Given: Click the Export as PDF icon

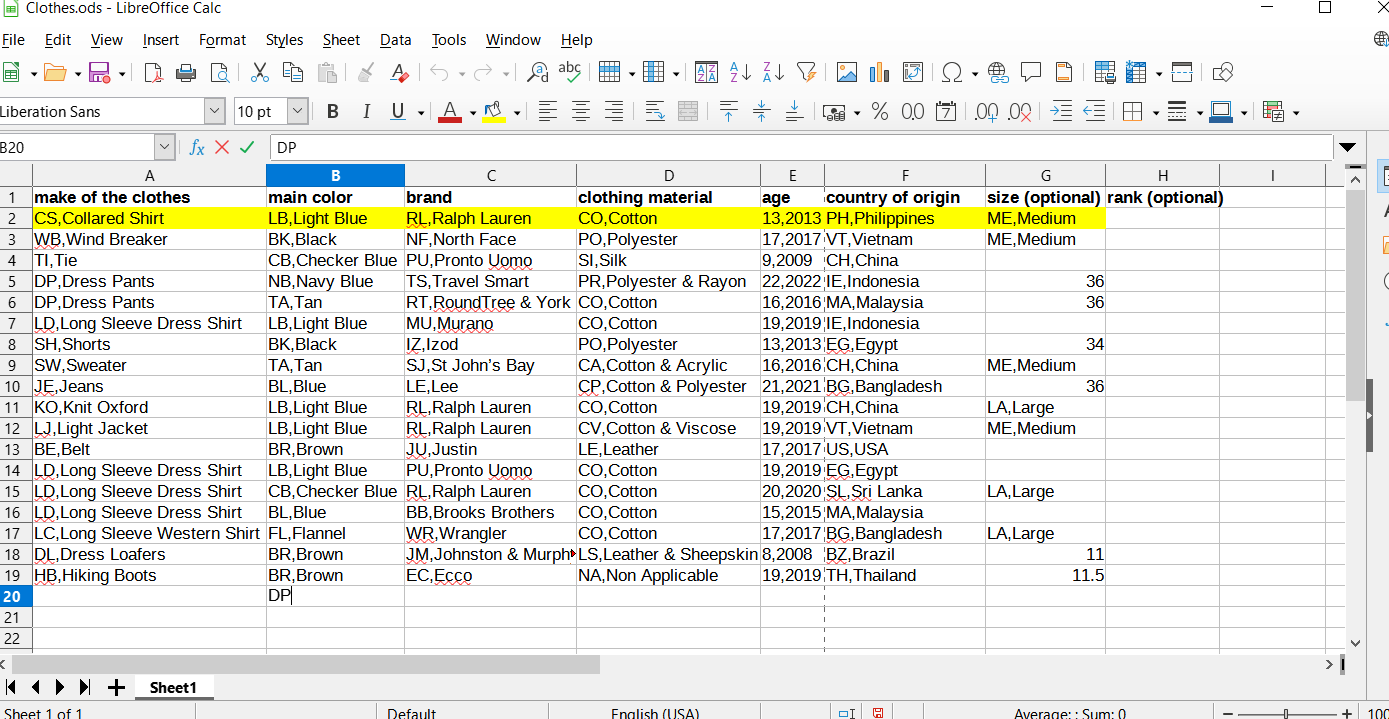Looking at the screenshot, I should (x=153, y=72).
